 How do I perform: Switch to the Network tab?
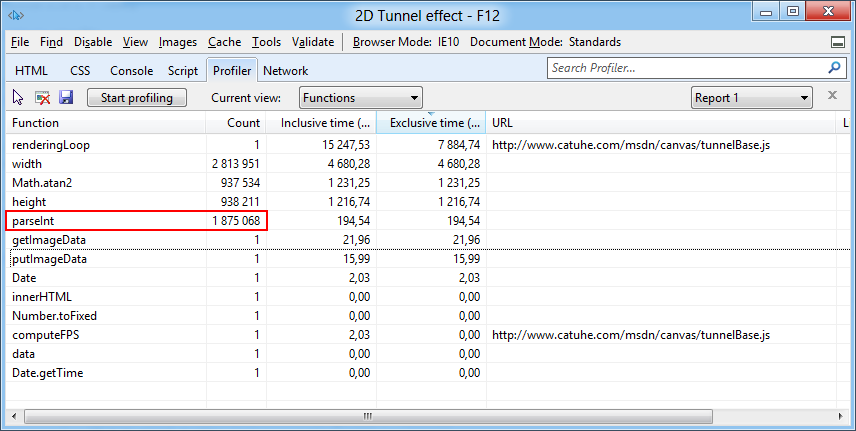tap(286, 71)
